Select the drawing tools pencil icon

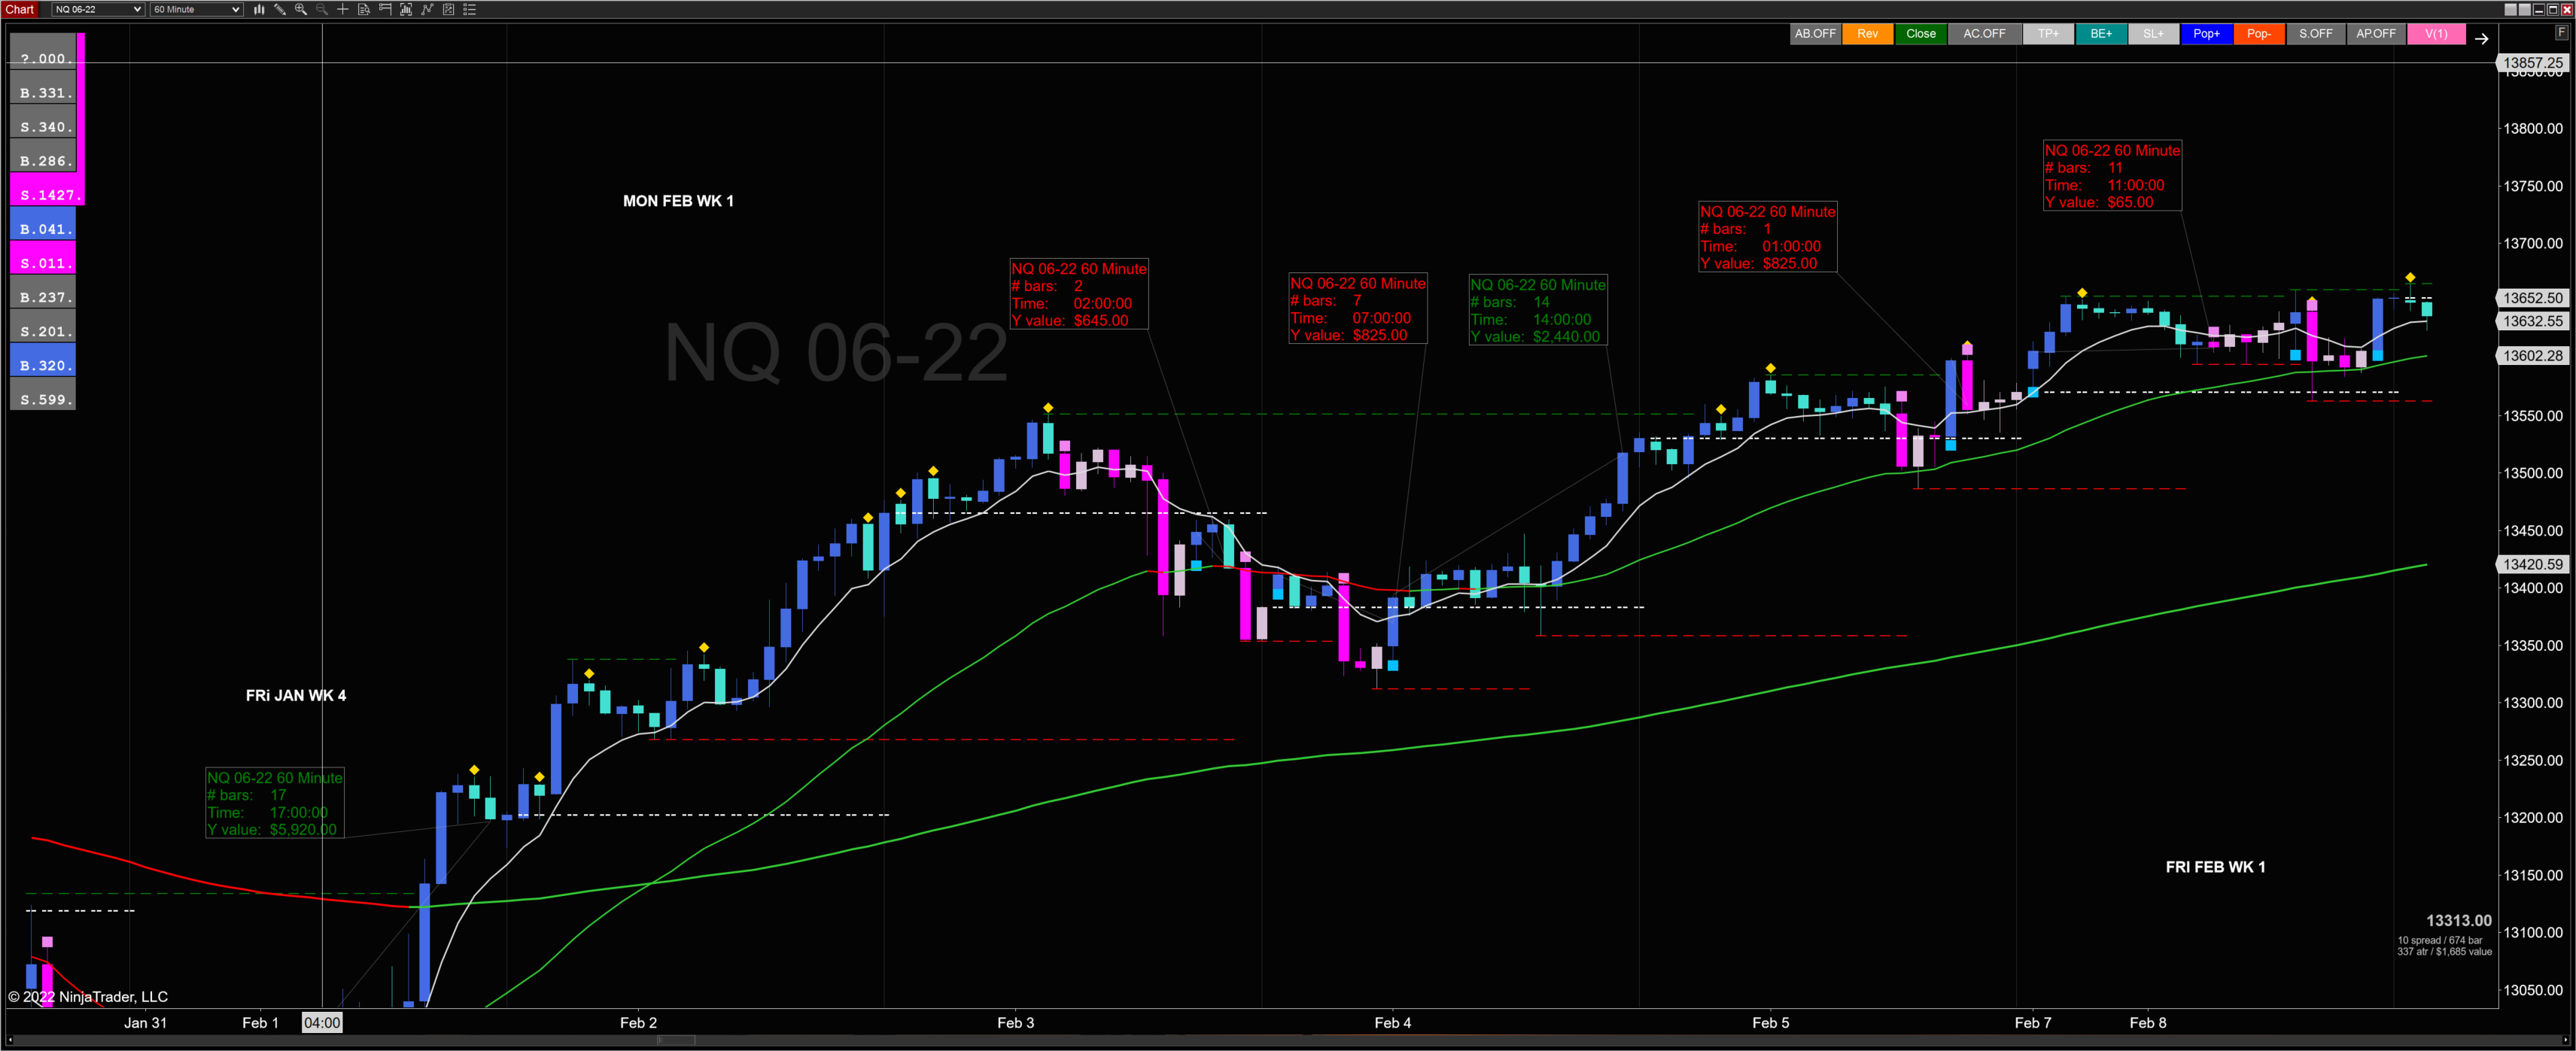[280, 9]
